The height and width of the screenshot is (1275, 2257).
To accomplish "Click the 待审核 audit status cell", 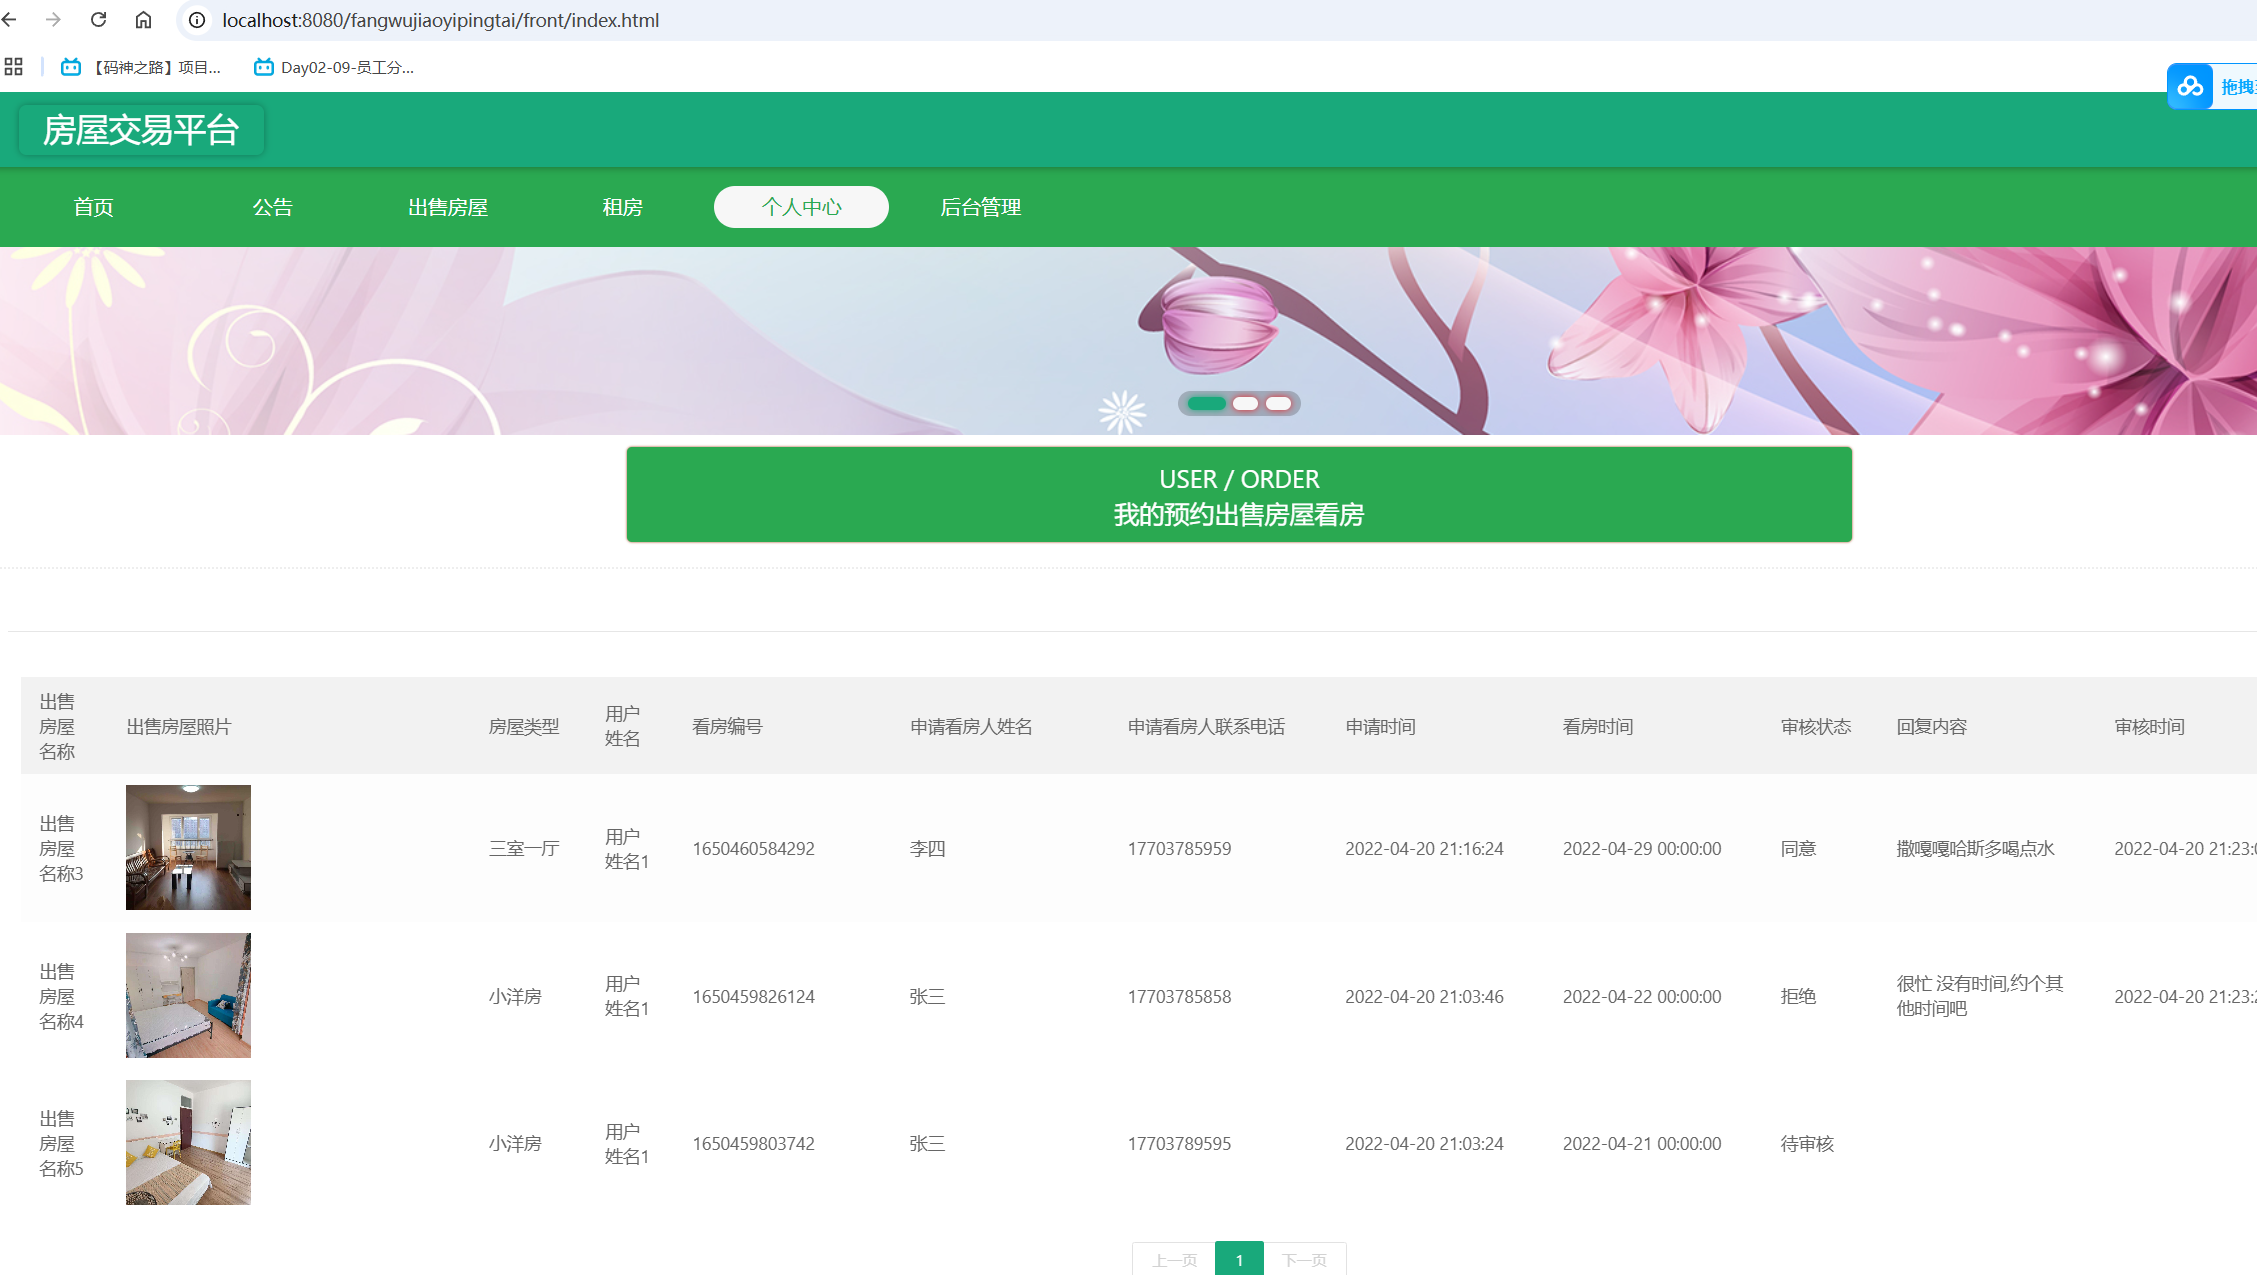I will point(1807,1143).
